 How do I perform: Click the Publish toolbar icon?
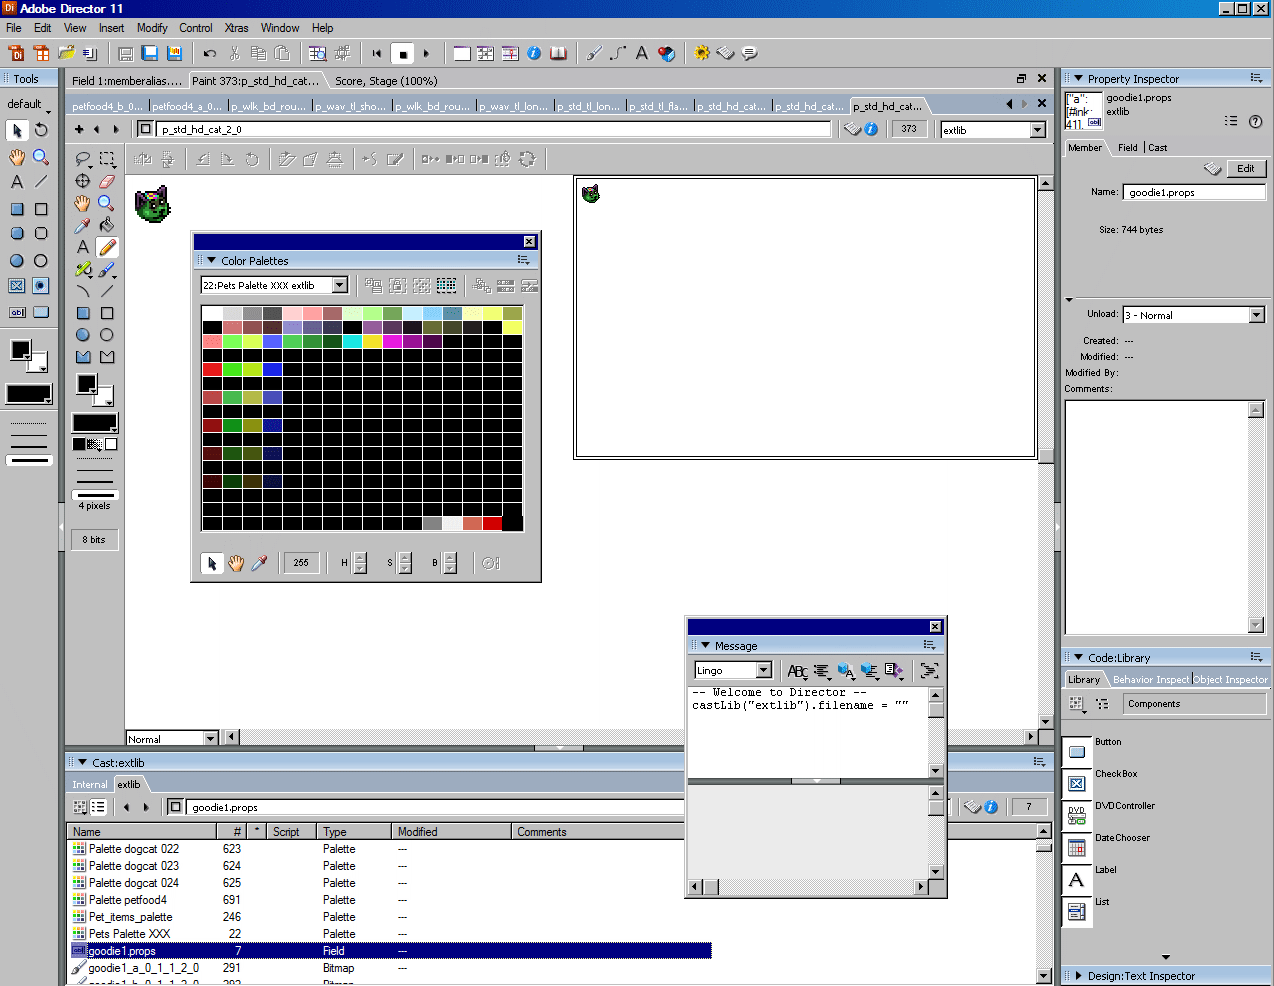tap(174, 53)
